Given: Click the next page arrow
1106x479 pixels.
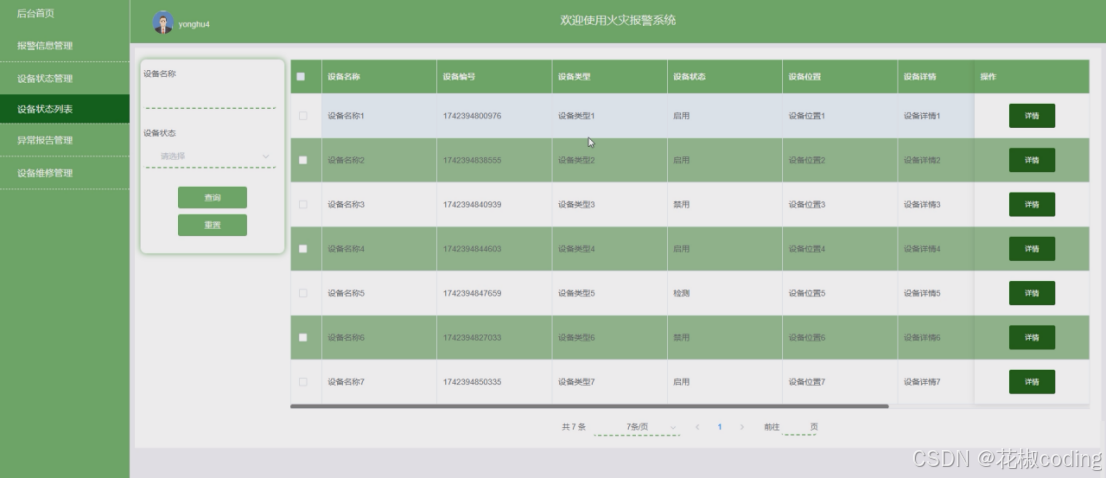Looking at the screenshot, I should 741,427.
